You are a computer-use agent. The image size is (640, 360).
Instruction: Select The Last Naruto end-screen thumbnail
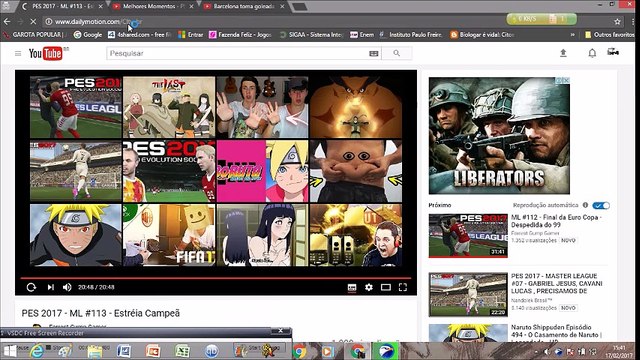pyautogui.click(x=169, y=107)
